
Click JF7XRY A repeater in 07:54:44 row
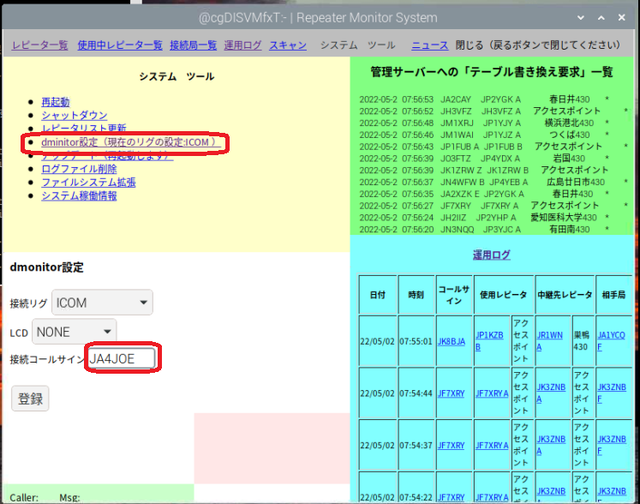point(492,393)
